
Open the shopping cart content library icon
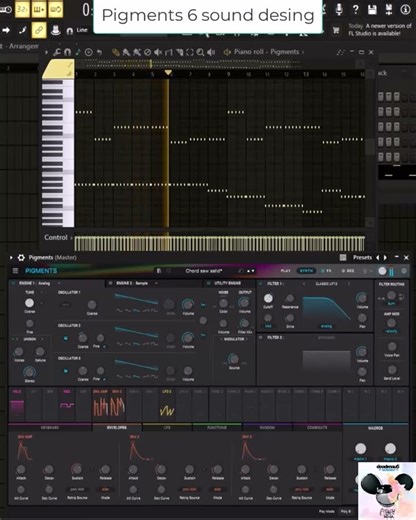pyautogui.click(x=336, y=30)
